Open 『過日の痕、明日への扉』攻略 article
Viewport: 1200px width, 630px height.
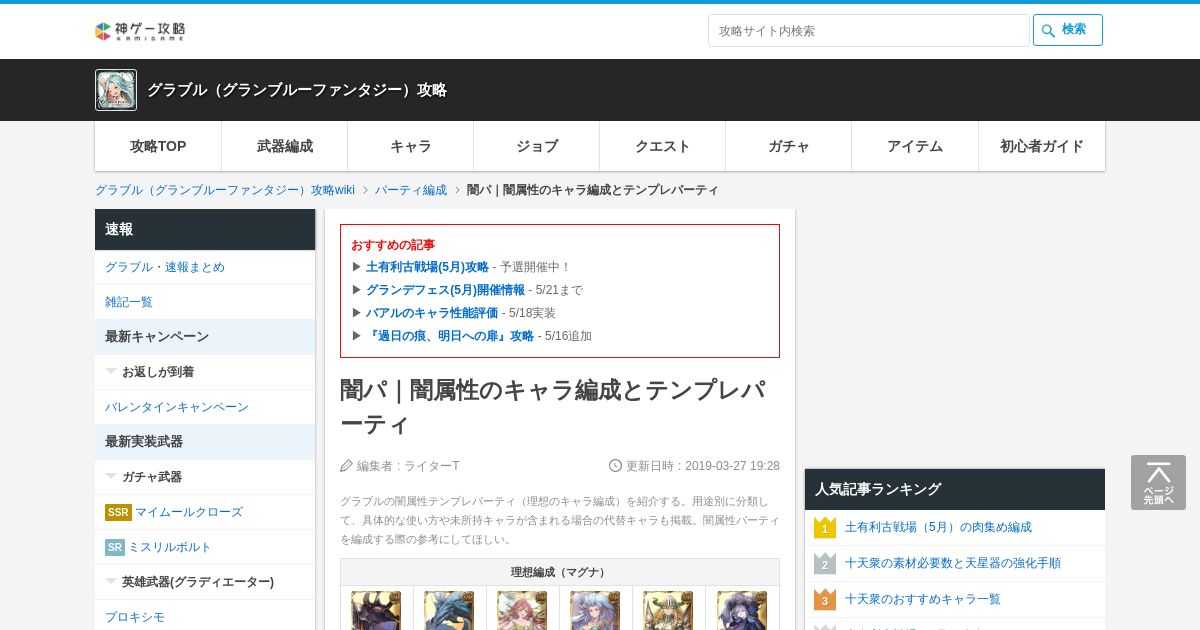450,336
